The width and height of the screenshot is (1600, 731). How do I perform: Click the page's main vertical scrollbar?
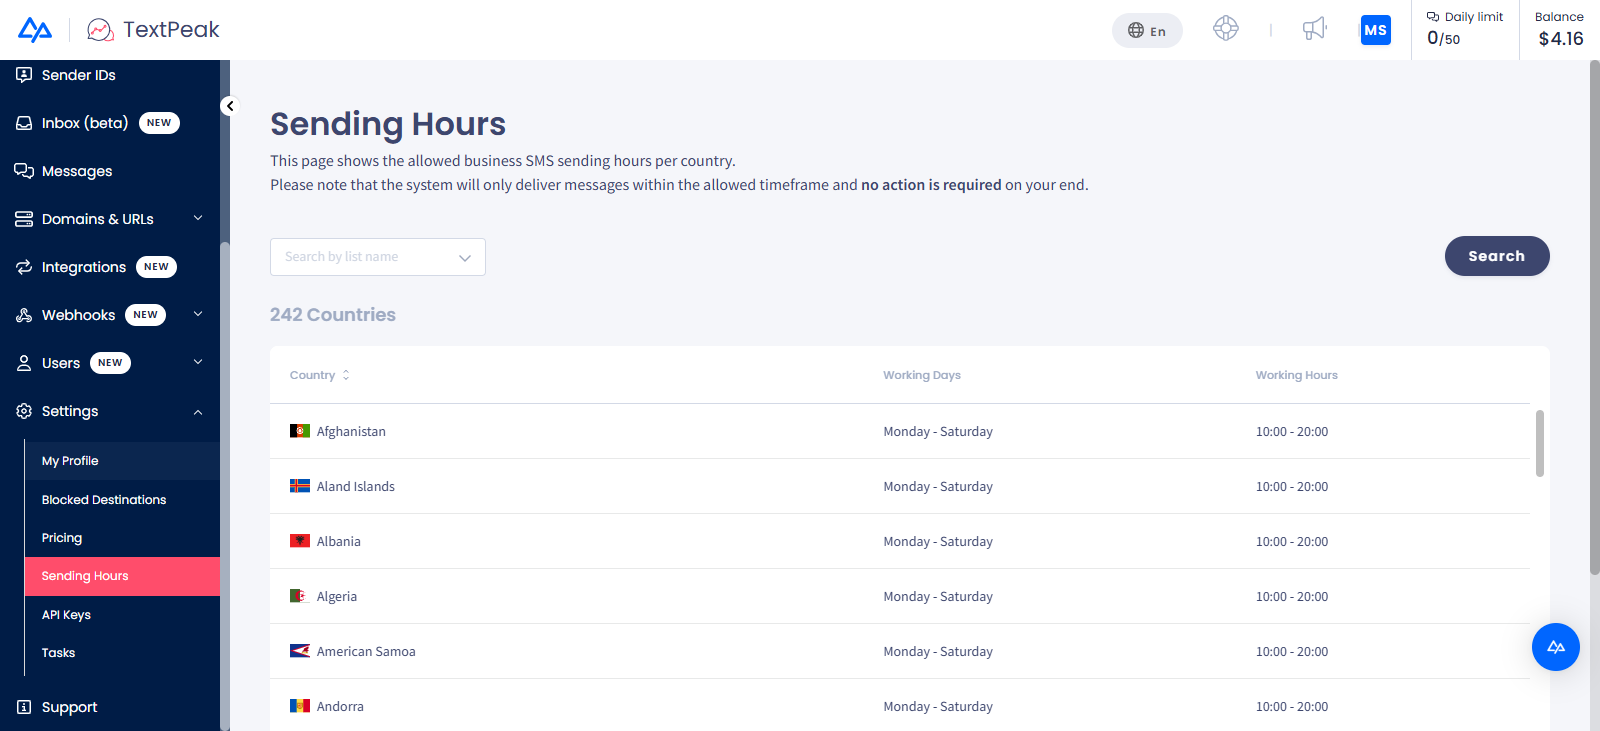pyautogui.click(x=1594, y=318)
